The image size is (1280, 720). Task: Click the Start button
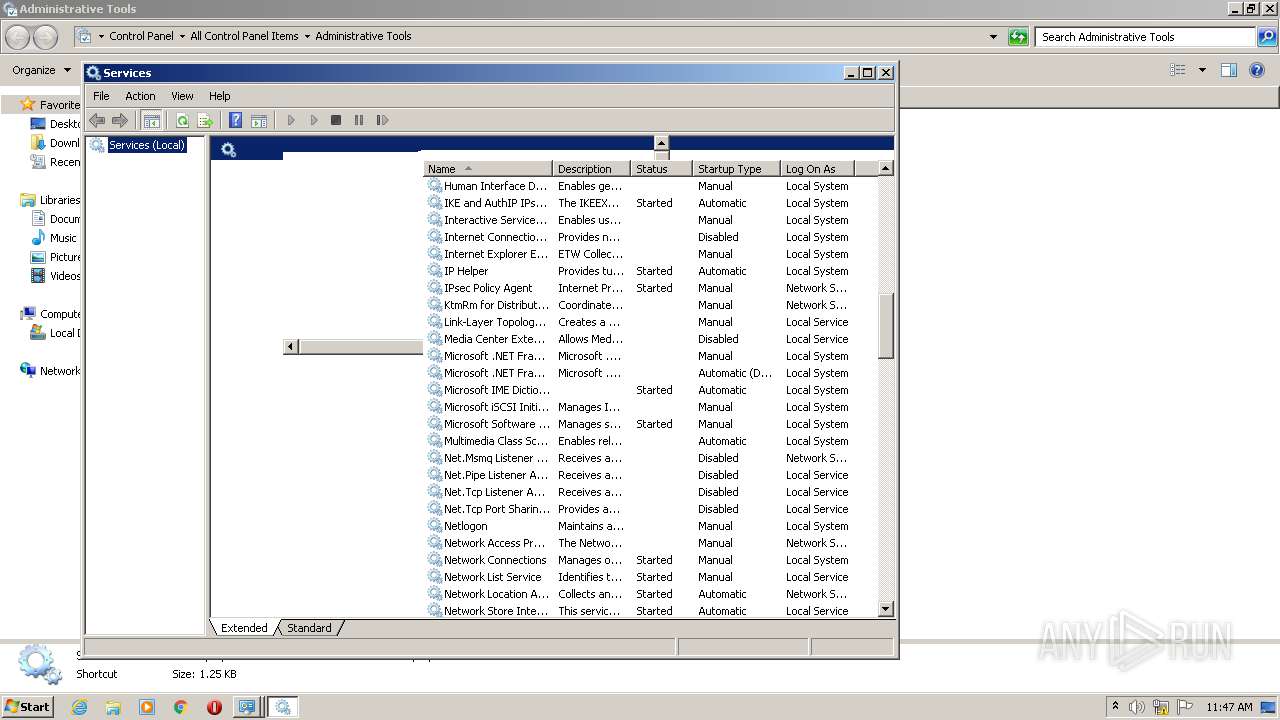point(28,706)
